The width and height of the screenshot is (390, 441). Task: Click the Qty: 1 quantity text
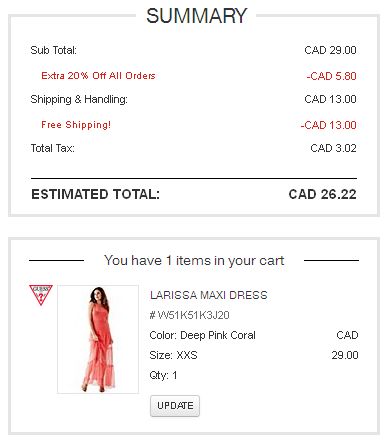pyautogui.click(x=163, y=375)
